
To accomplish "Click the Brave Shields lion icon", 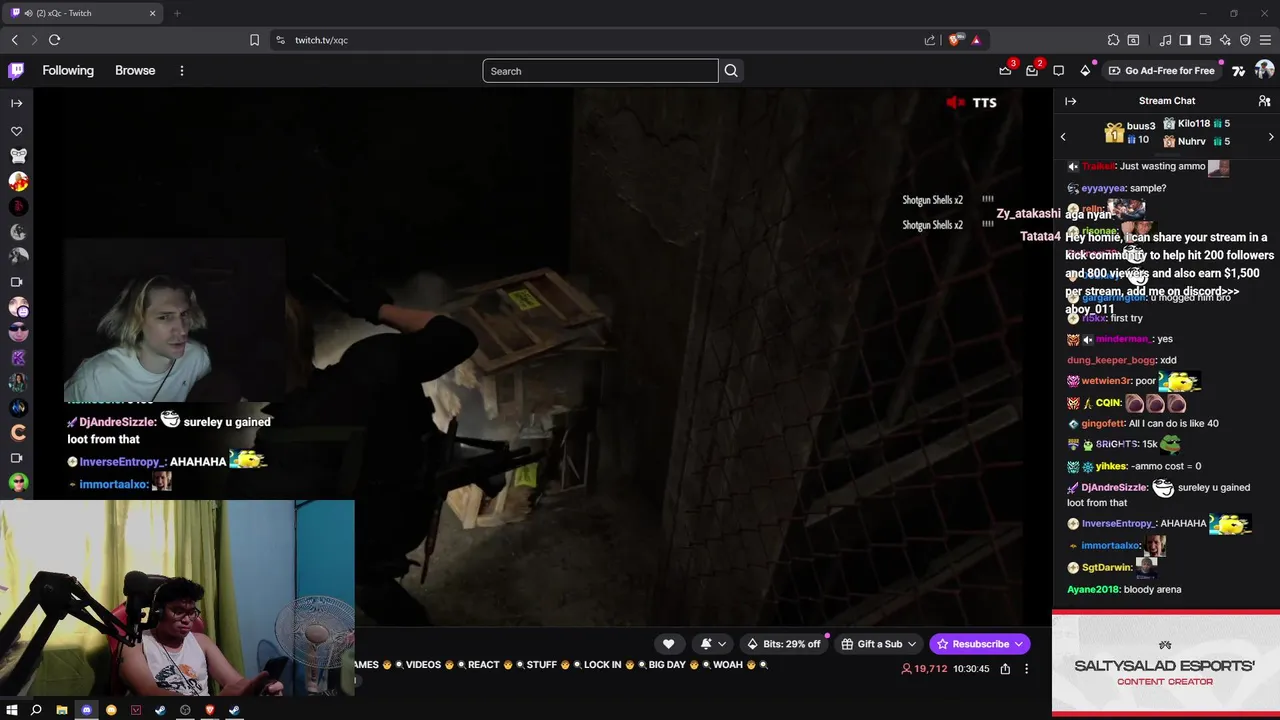I will [x=955, y=40].
